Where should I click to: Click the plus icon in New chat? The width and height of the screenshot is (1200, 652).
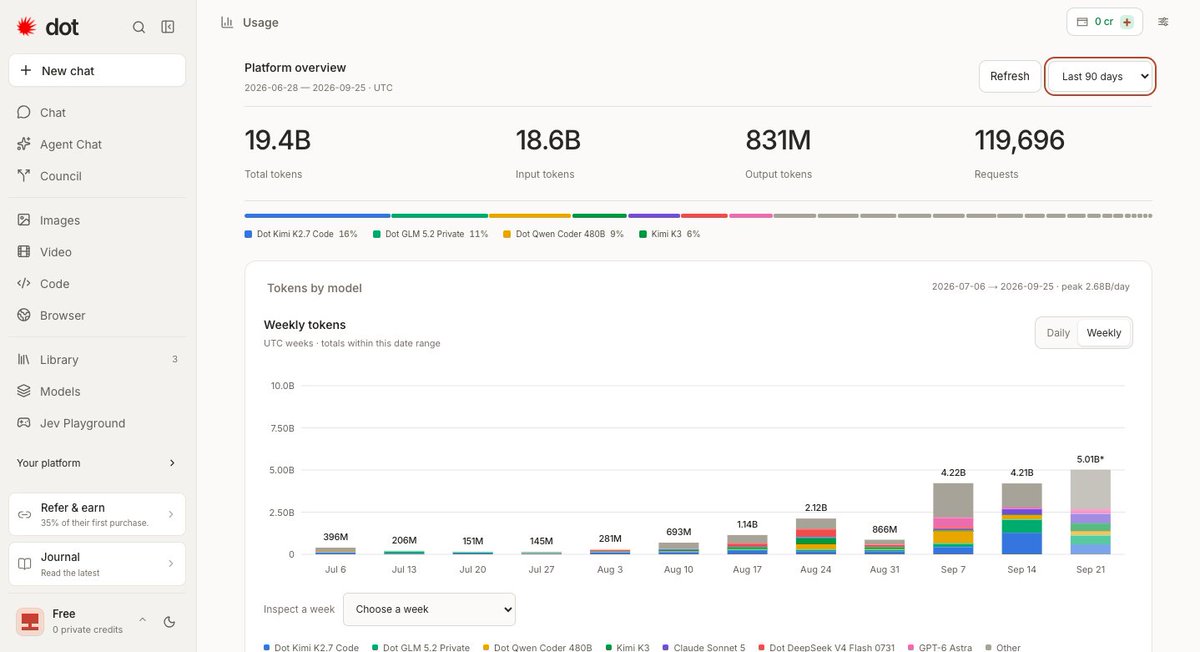tap(26, 71)
